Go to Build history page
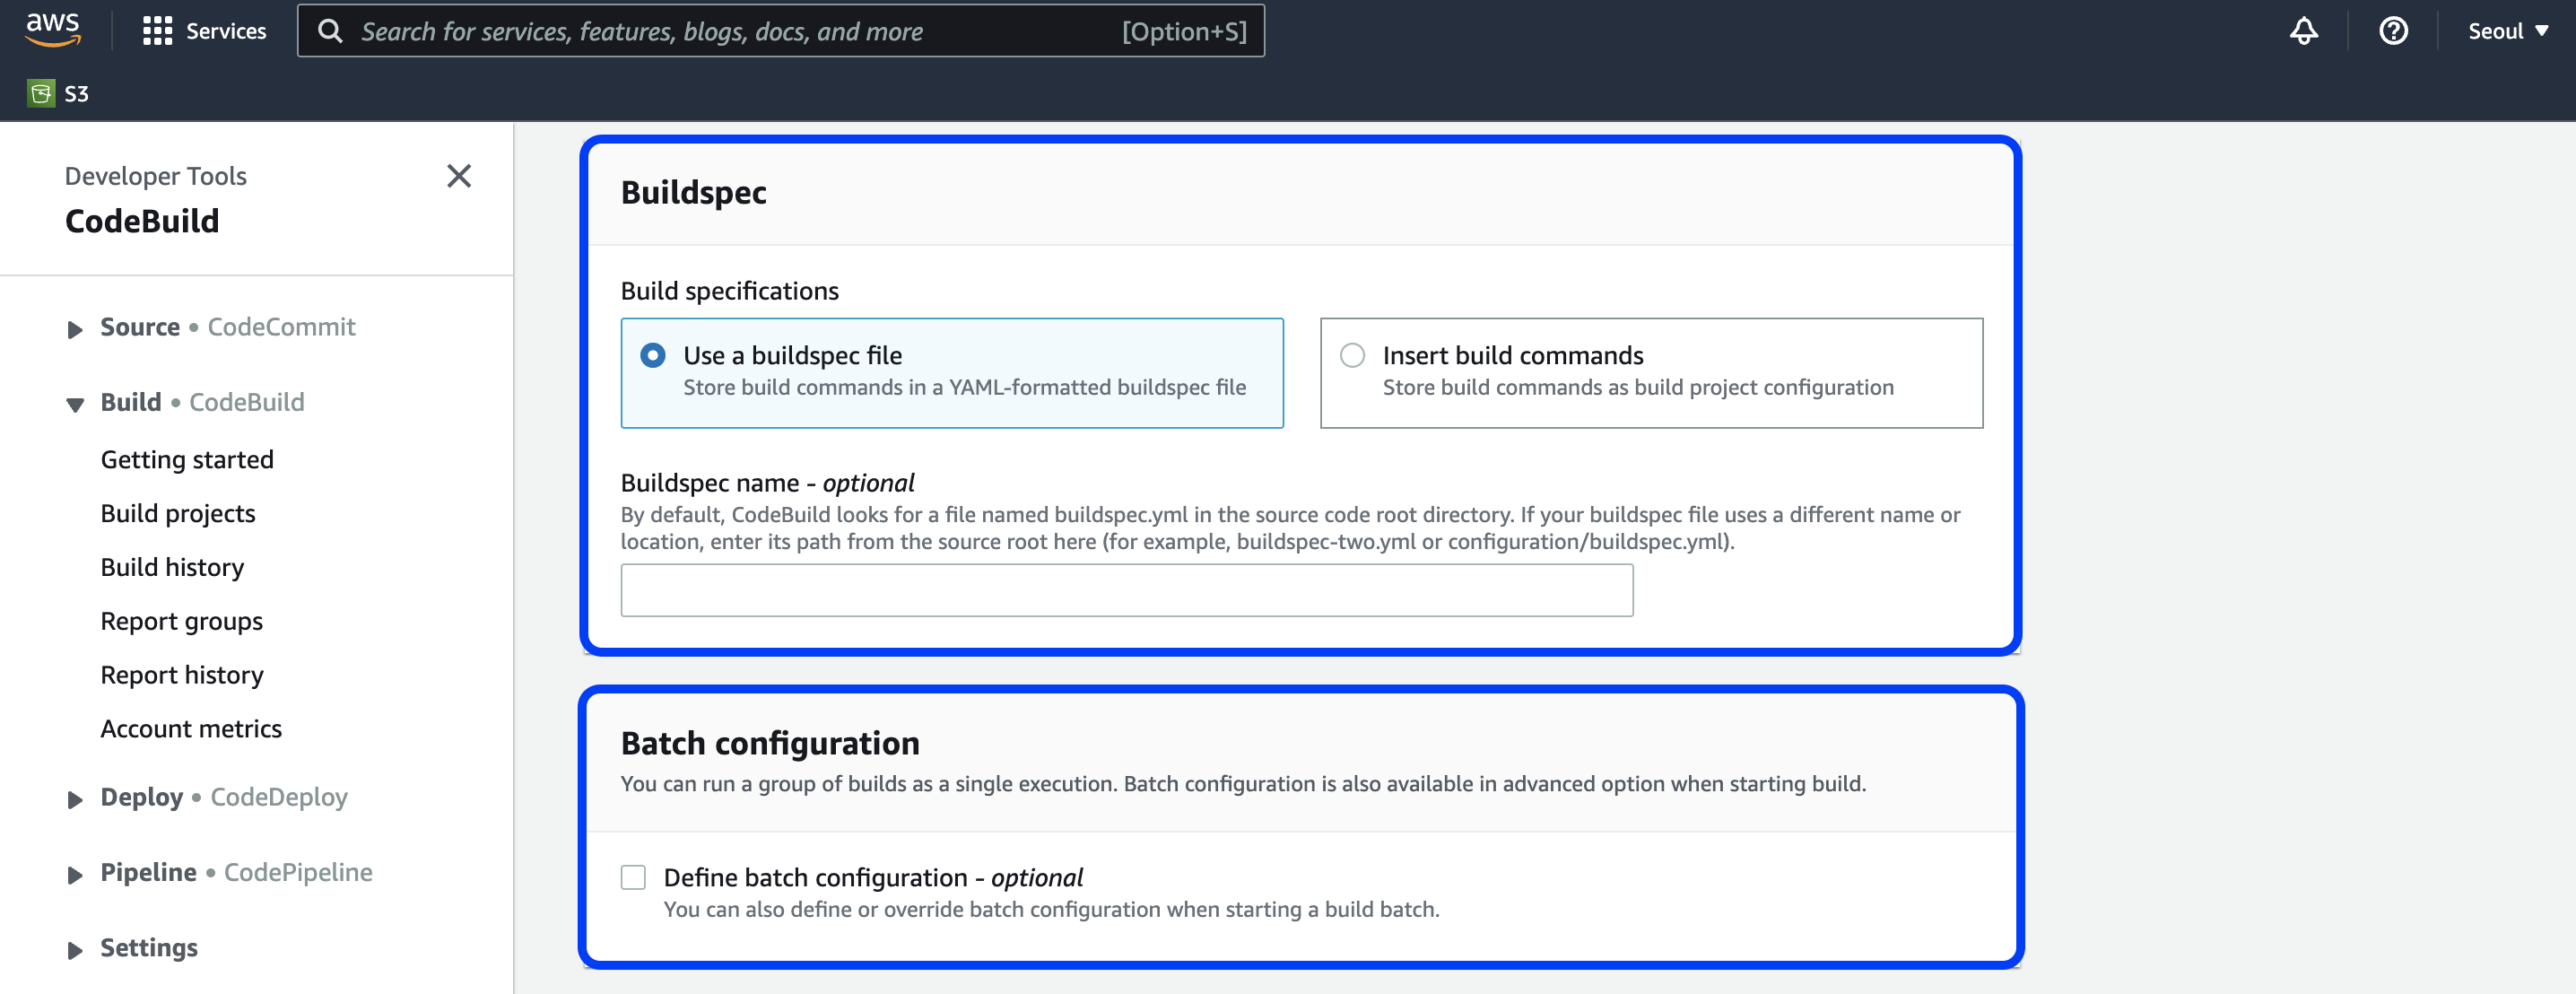This screenshot has height=994, width=2576. [172, 567]
